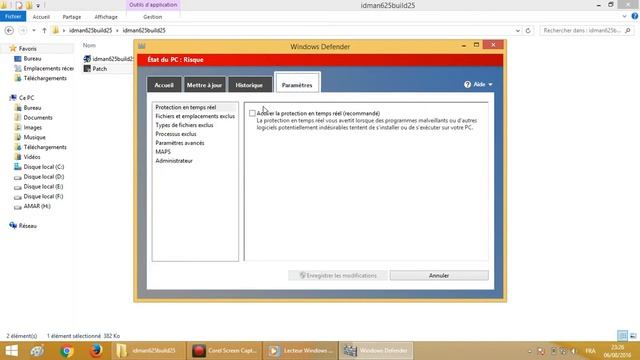Click idman625build25 breadcrumb parent folder
The width and height of the screenshot is (640, 360).
[90, 31]
